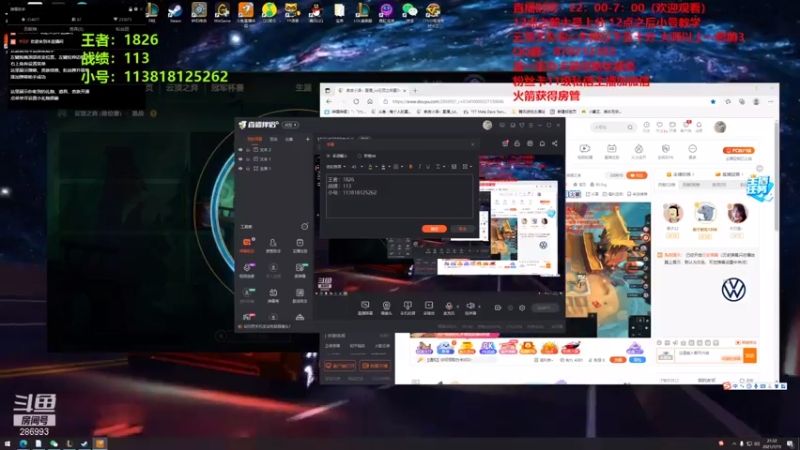Open the text alignment dropdown
800x450 pixels.
(439, 166)
